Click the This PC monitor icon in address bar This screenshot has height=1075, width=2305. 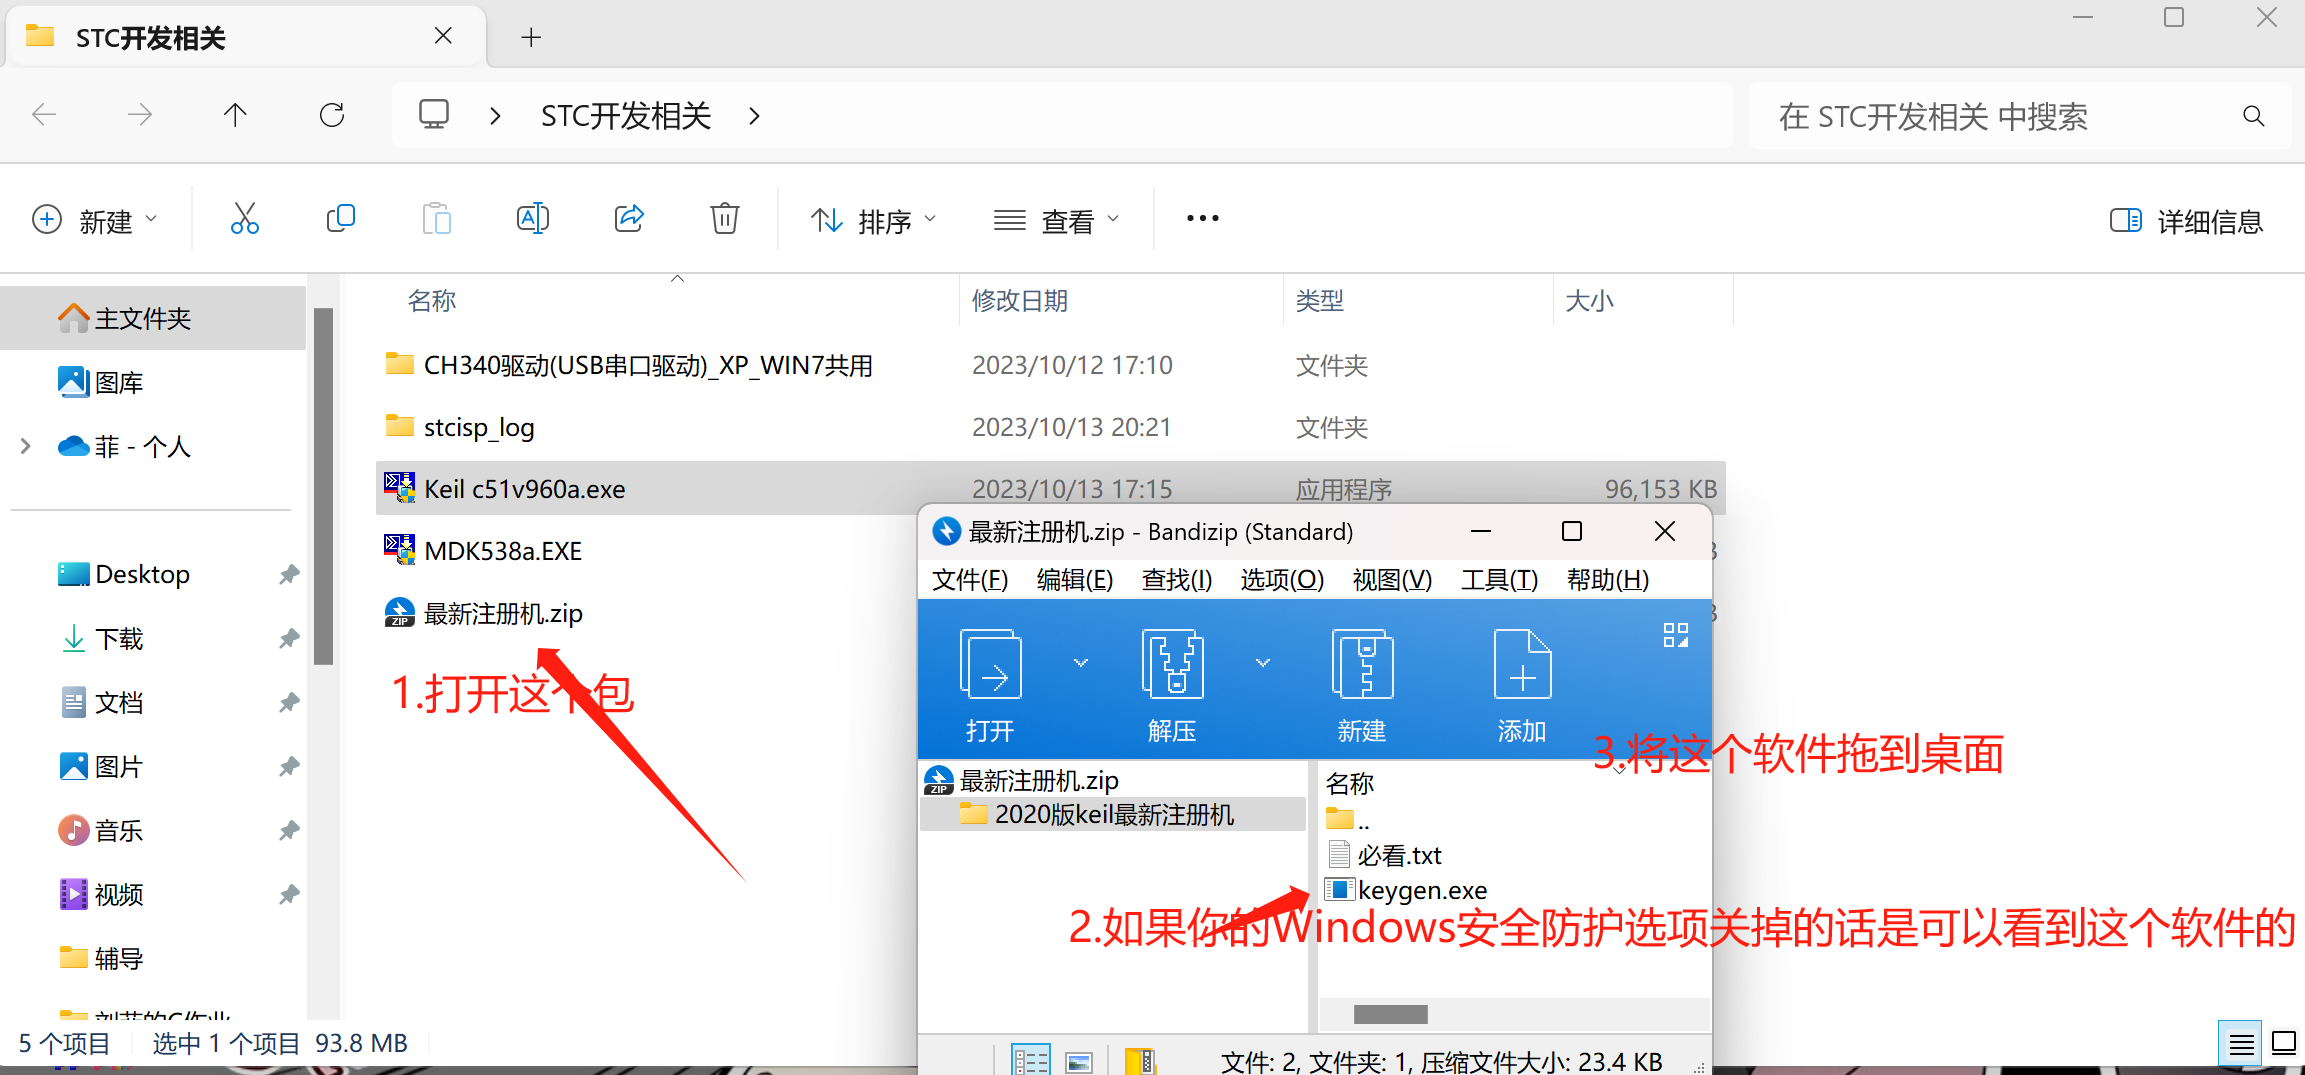[434, 115]
